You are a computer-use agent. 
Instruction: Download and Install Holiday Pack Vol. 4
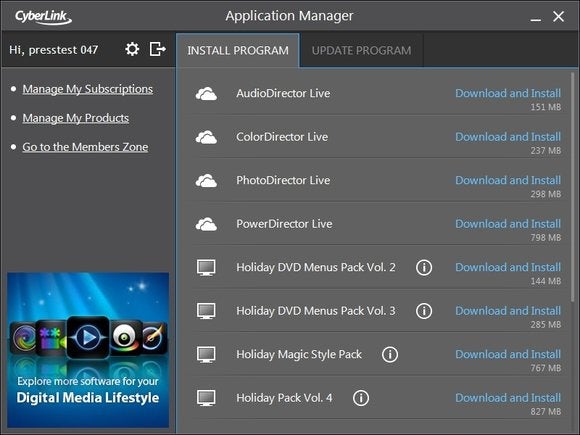[508, 398]
